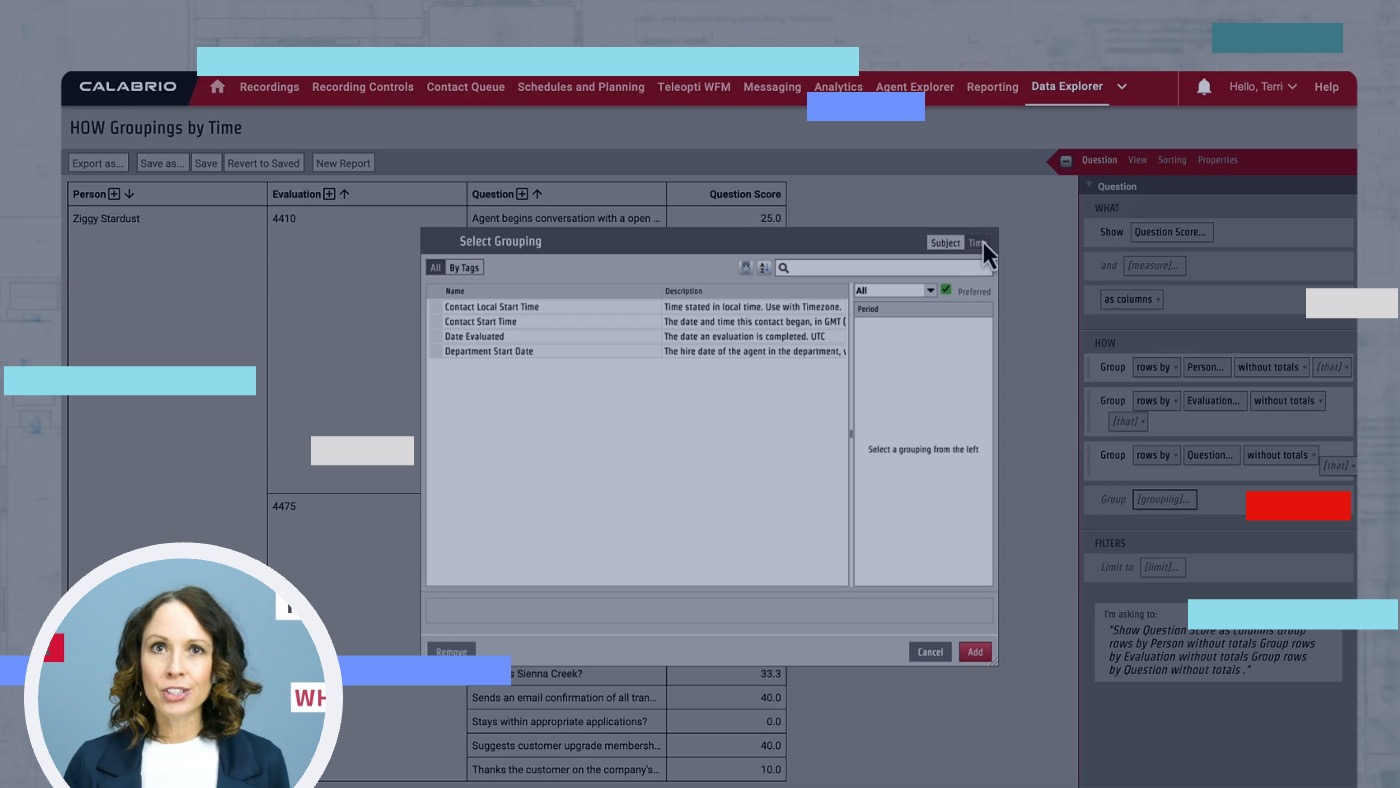Open the Sorting menu in the right panel
This screenshot has height=788, width=1400.
click(1172, 160)
